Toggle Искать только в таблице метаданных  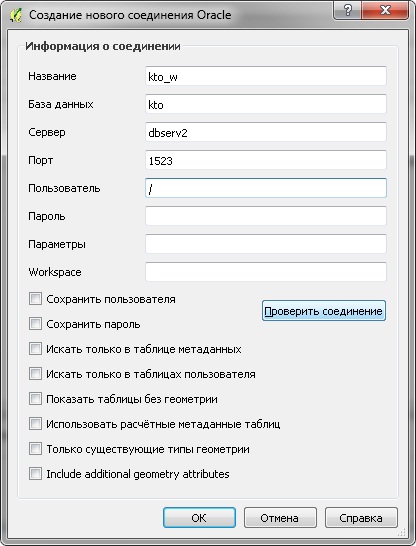point(35,349)
